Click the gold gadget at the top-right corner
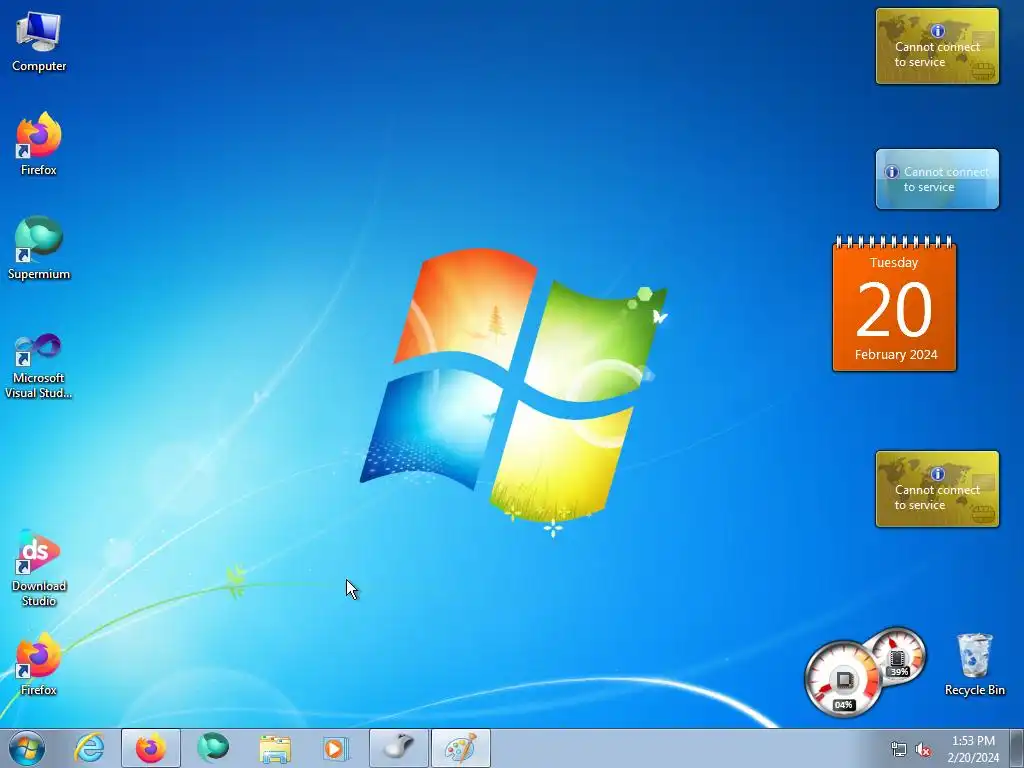Image resolution: width=1024 pixels, height=768 pixels. coord(937,46)
